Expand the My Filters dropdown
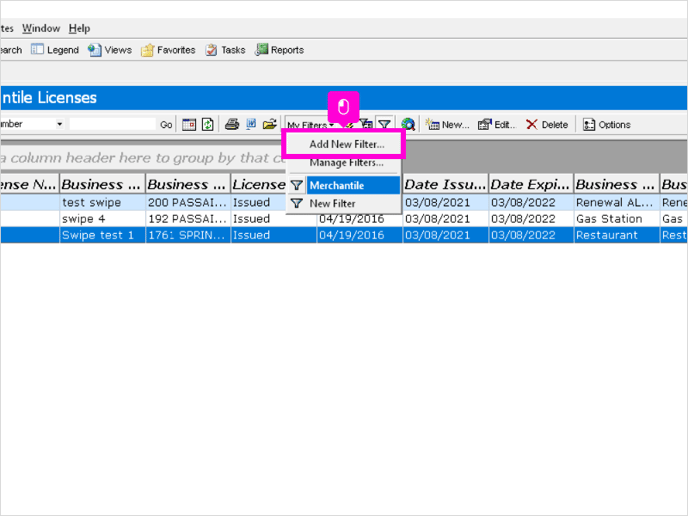 (310, 125)
